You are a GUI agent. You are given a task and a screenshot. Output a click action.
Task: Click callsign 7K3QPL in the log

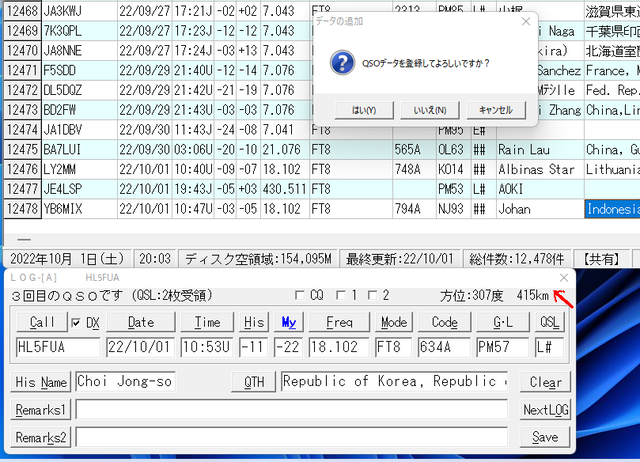click(x=62, y=31)
